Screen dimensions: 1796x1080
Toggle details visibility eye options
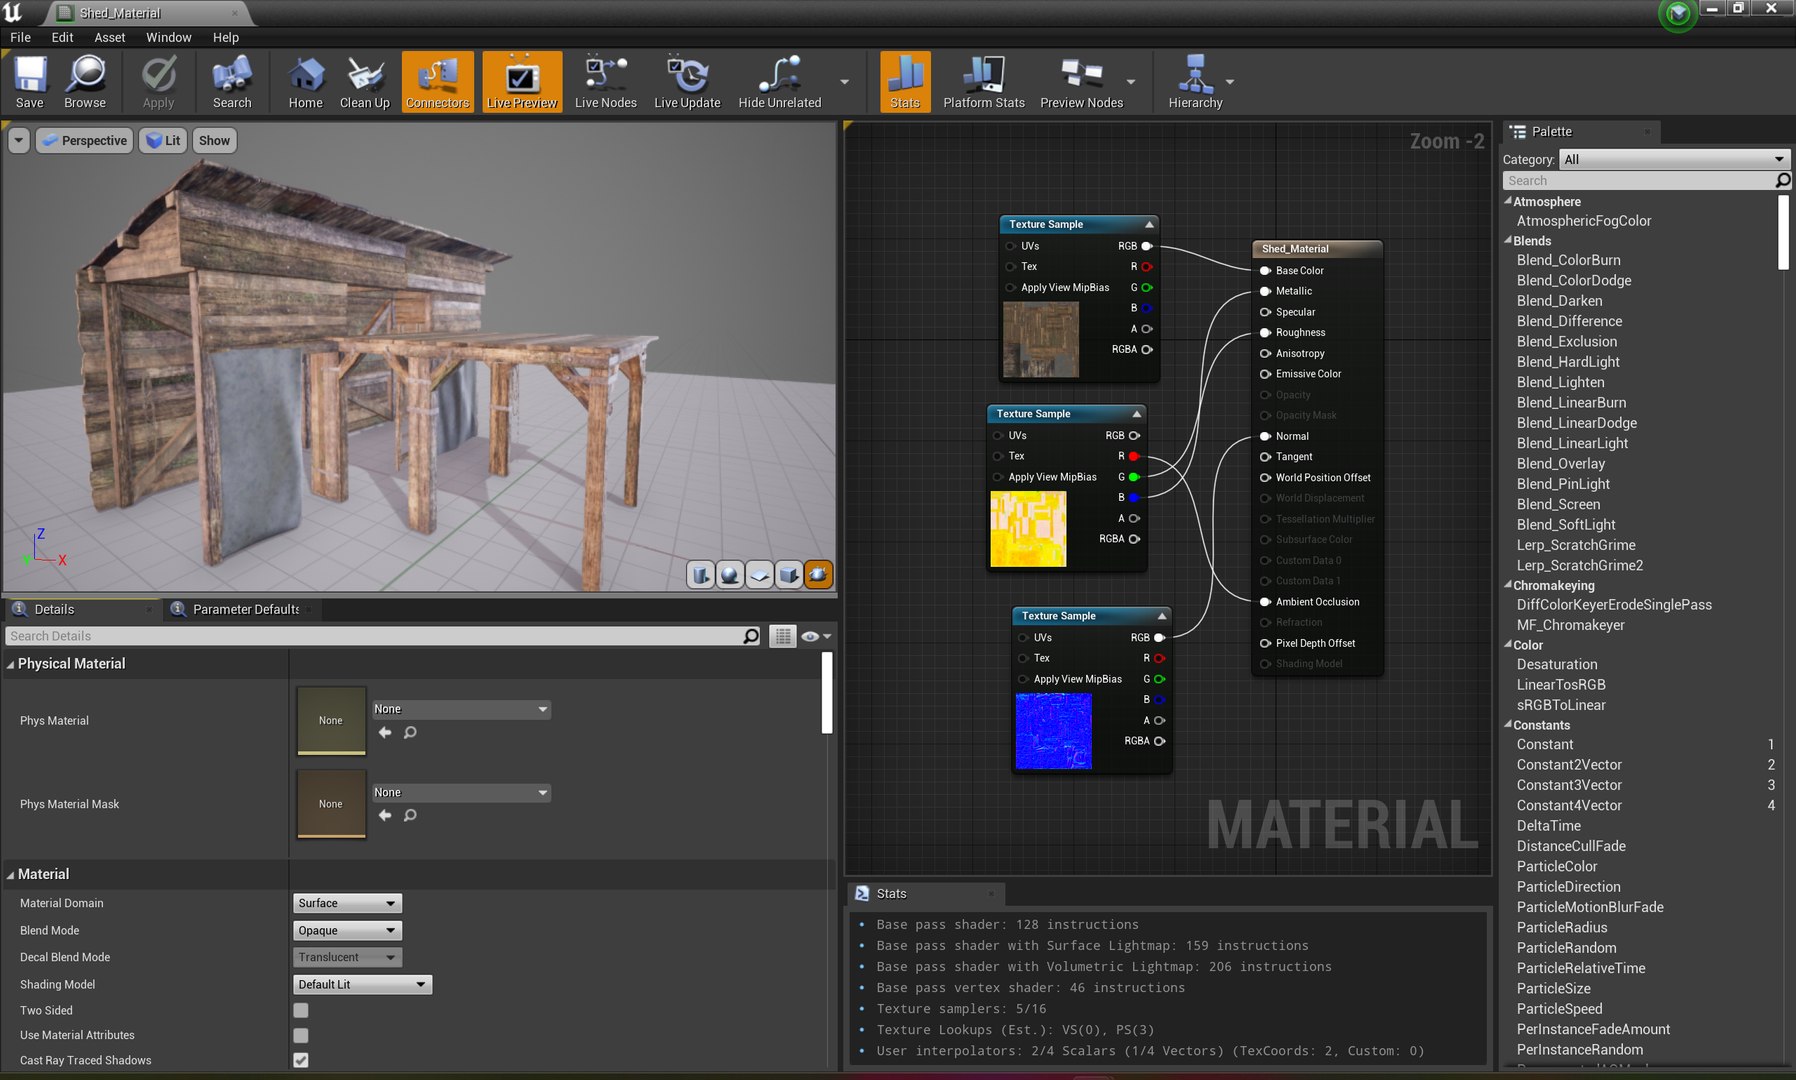tap(816, 636)
